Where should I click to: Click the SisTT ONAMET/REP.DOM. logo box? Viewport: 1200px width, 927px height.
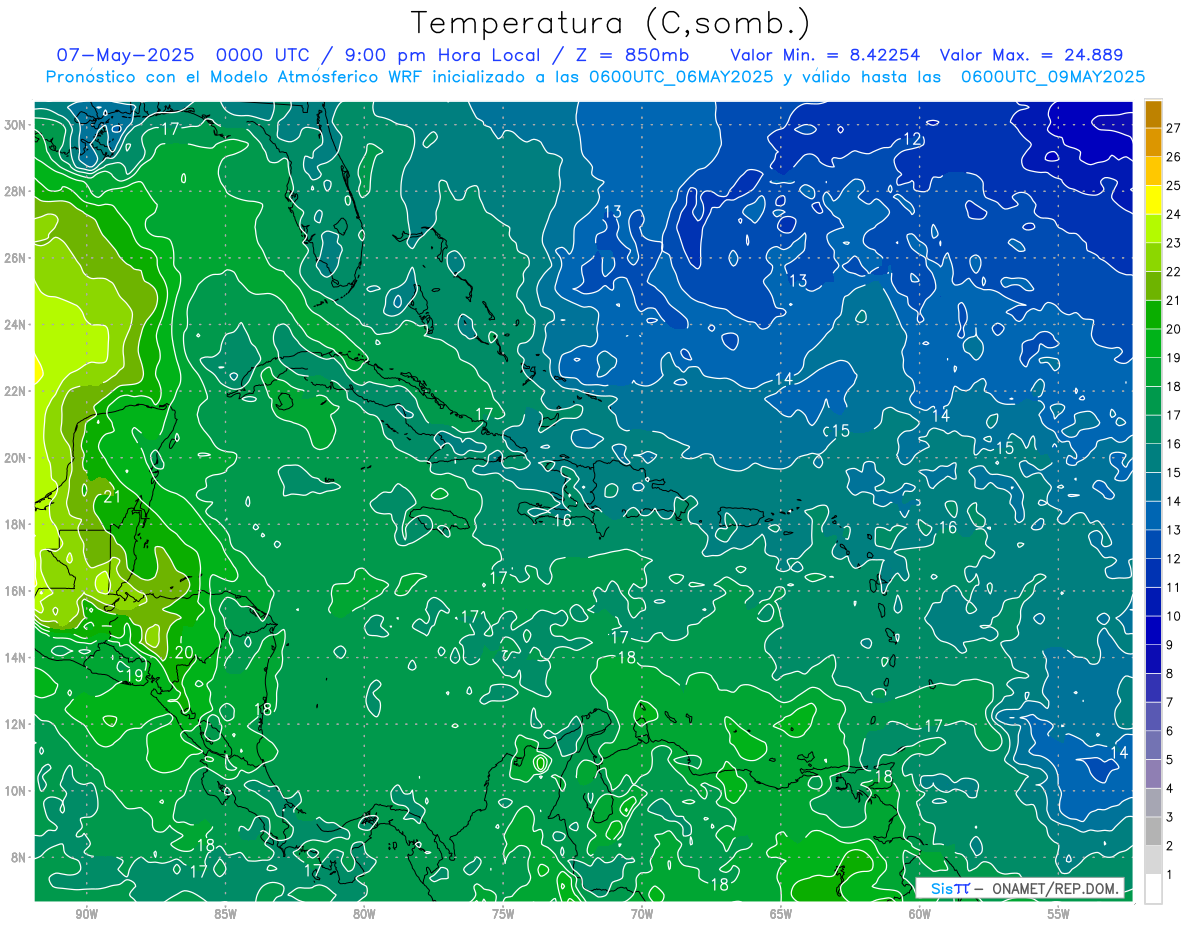tap(1020, 888)
